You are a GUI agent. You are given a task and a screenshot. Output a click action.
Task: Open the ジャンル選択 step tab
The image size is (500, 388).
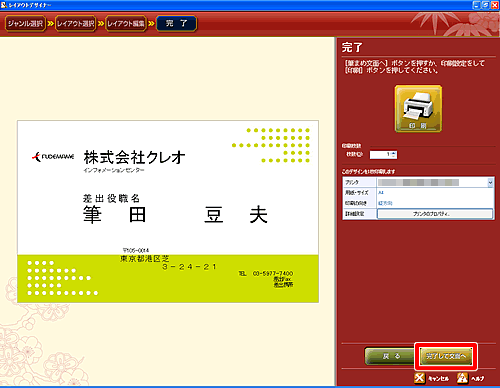[x=25, y=24]
